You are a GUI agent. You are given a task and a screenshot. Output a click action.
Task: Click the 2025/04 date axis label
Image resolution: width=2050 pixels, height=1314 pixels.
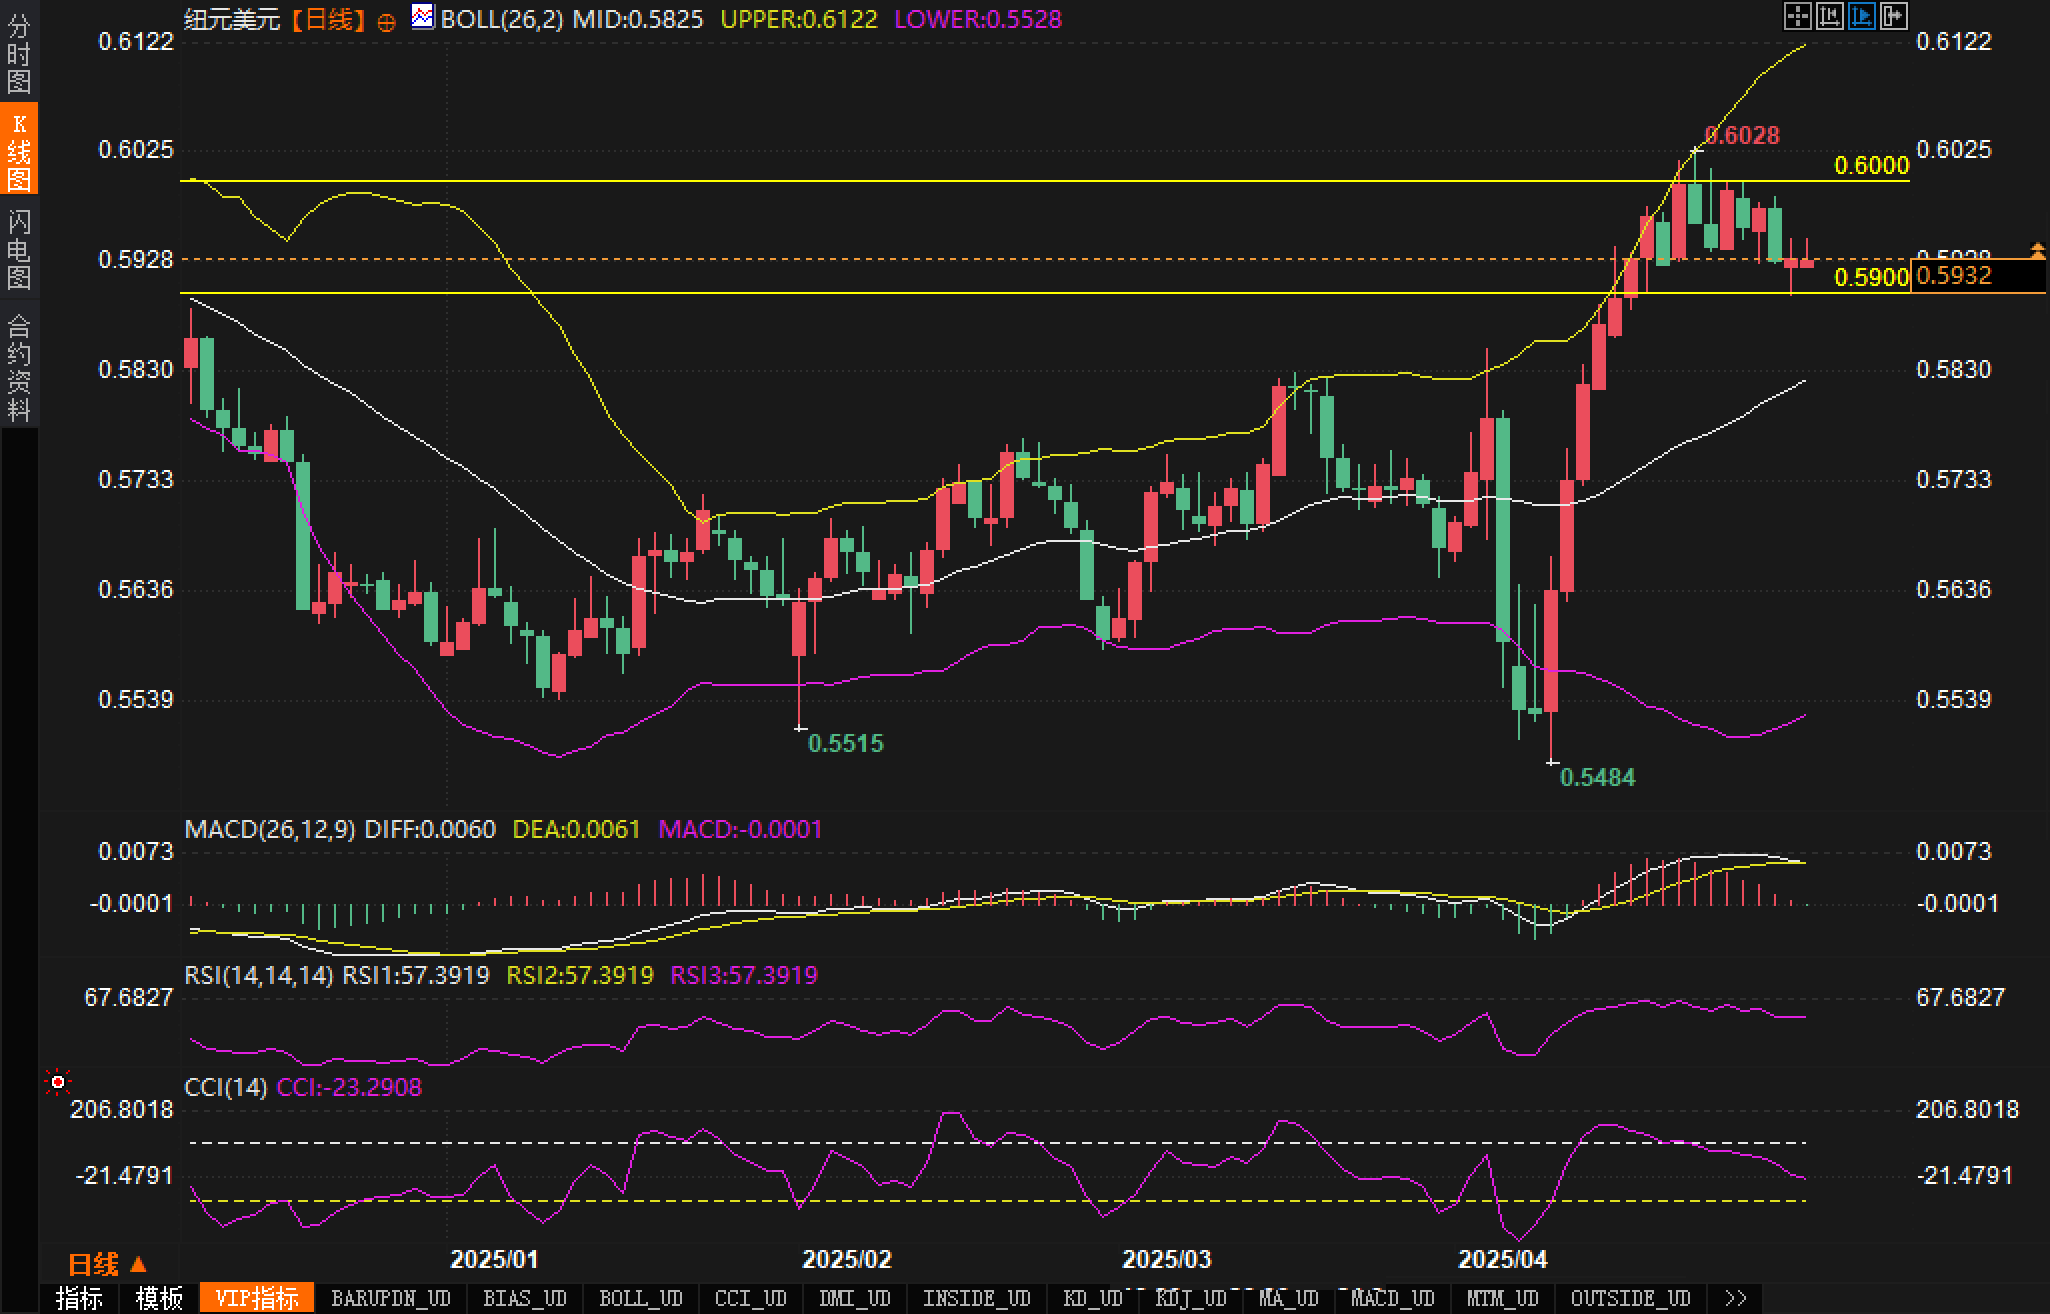(1502, 1259)
